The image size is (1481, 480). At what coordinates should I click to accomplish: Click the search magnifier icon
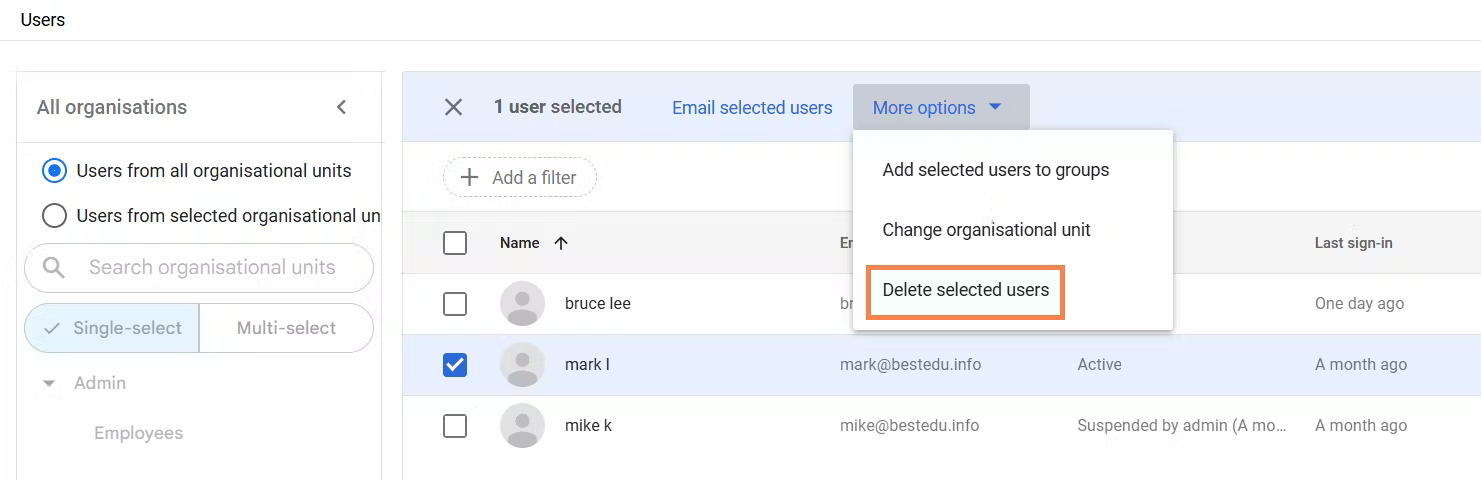[54, 268]
